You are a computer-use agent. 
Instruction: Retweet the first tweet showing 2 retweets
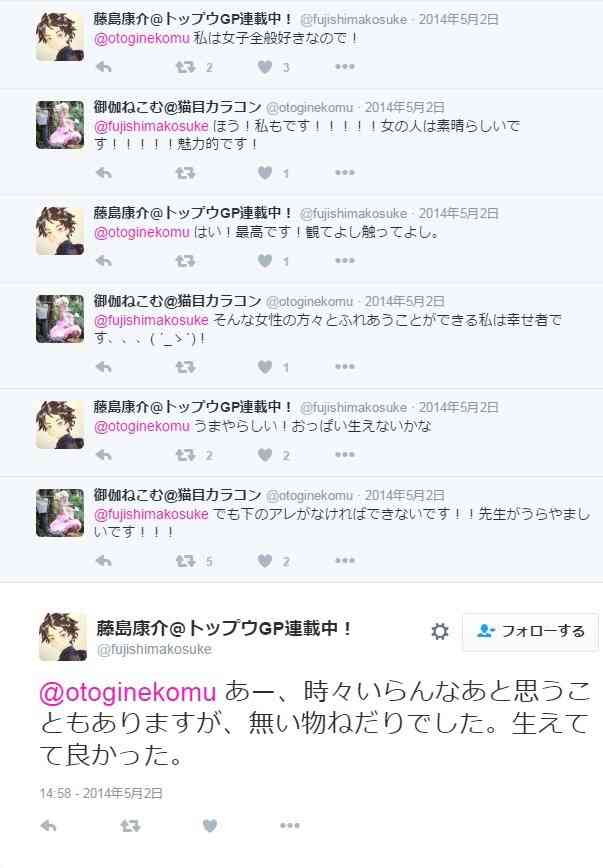(x=185, y=67)
